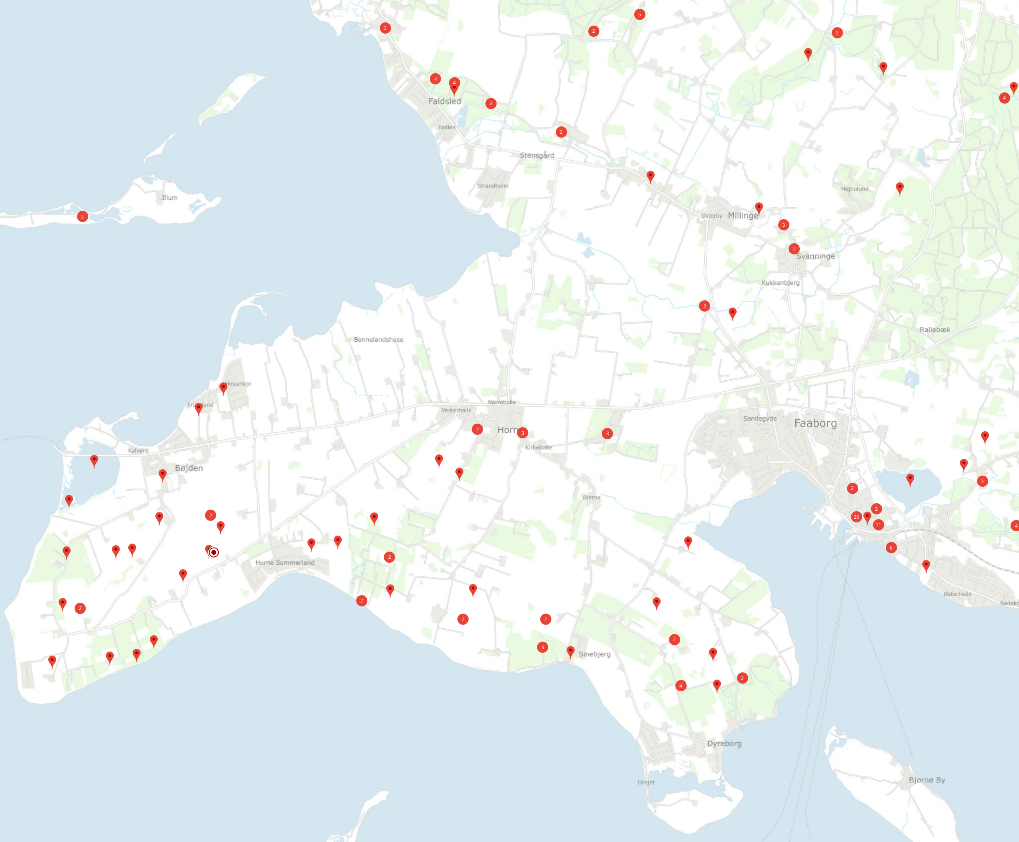
Task: Click the pin beside the Hesseløje label
Action: (223, 387)
